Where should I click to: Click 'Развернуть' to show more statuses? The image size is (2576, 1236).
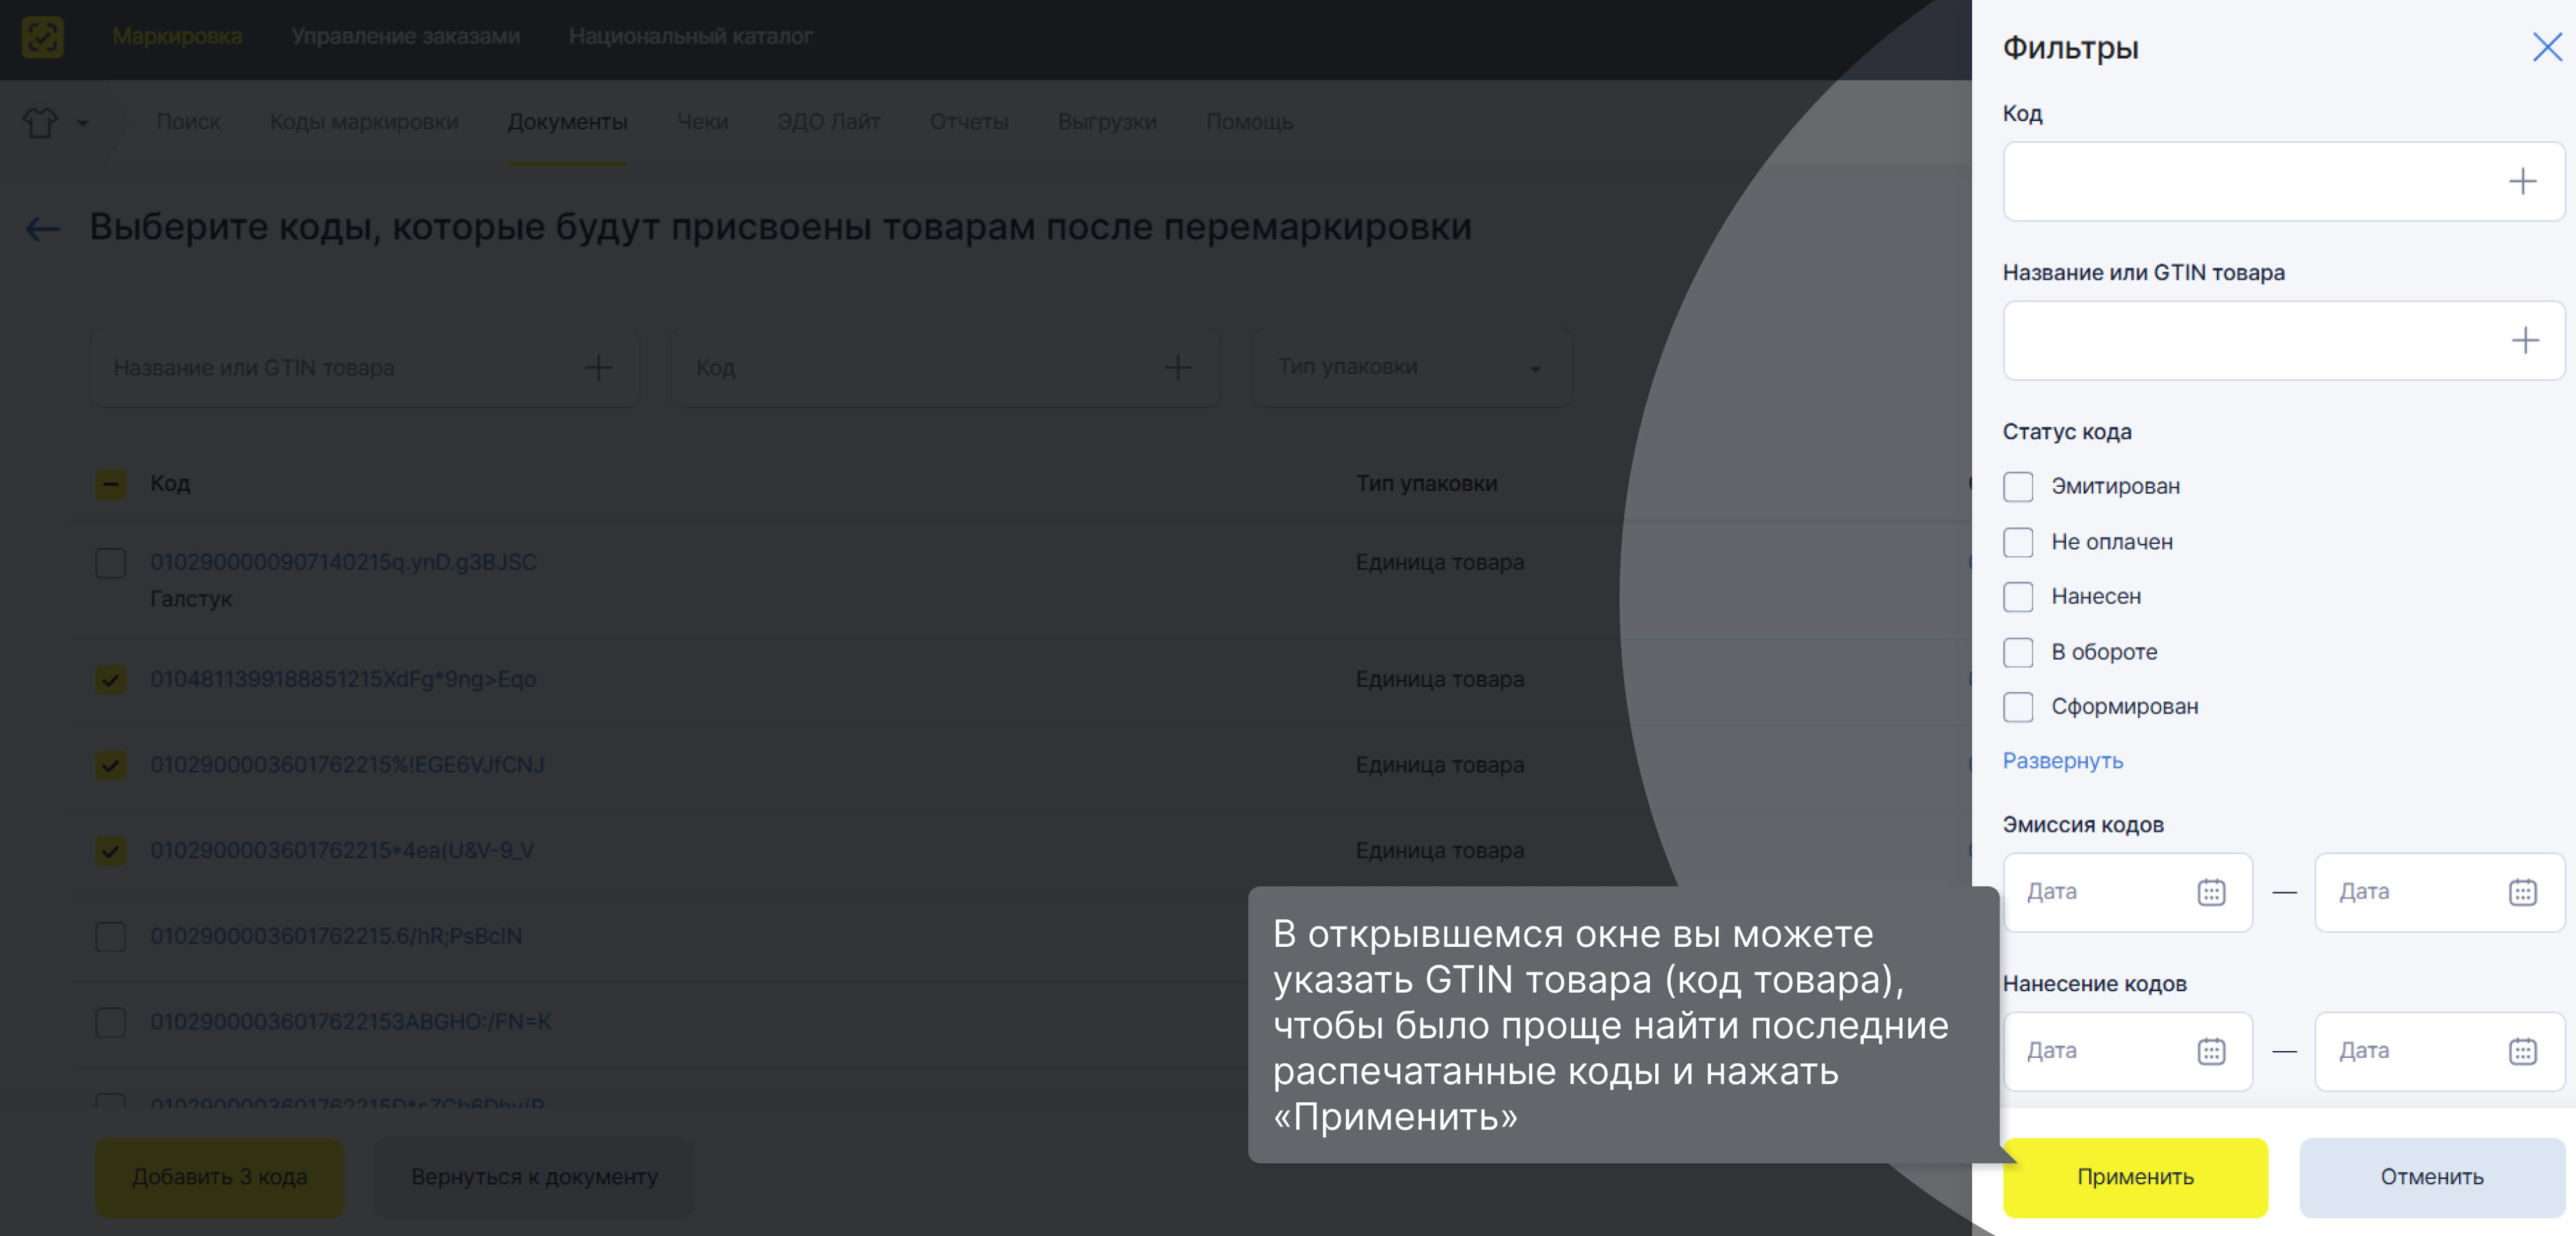coord(2062,760)
